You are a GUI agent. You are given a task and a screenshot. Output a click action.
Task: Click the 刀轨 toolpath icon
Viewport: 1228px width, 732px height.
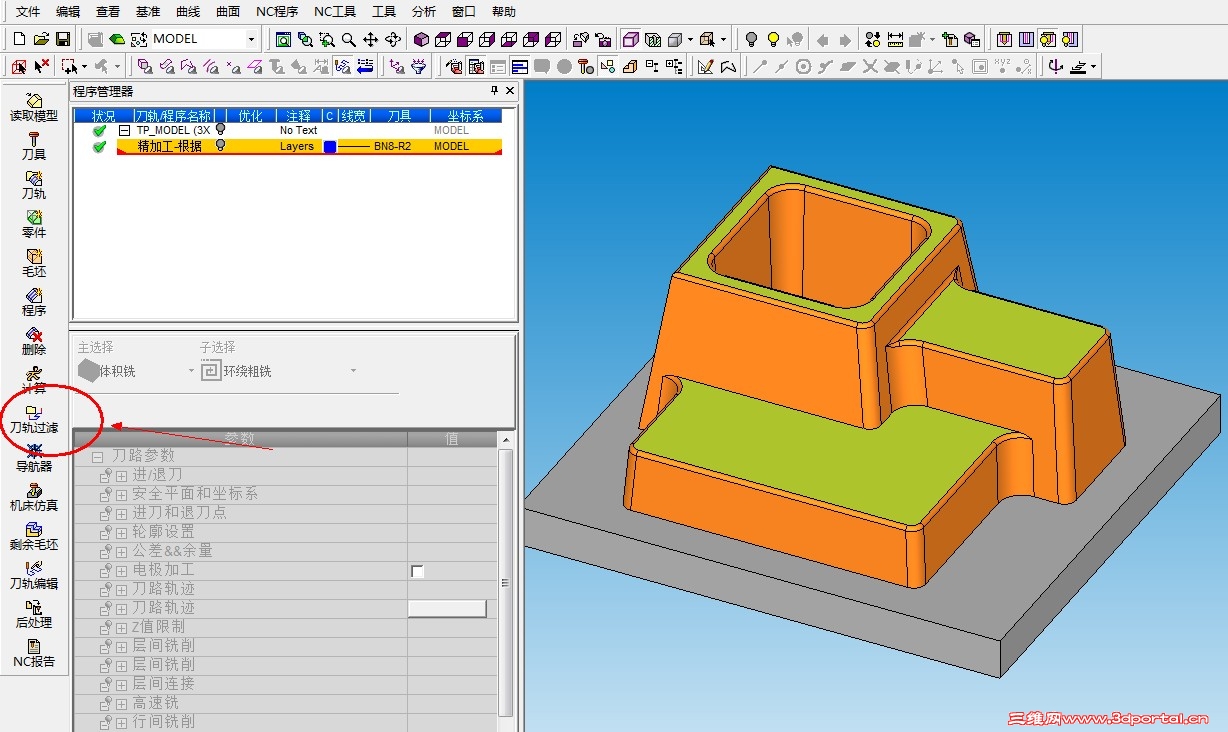tap(34, 184)
